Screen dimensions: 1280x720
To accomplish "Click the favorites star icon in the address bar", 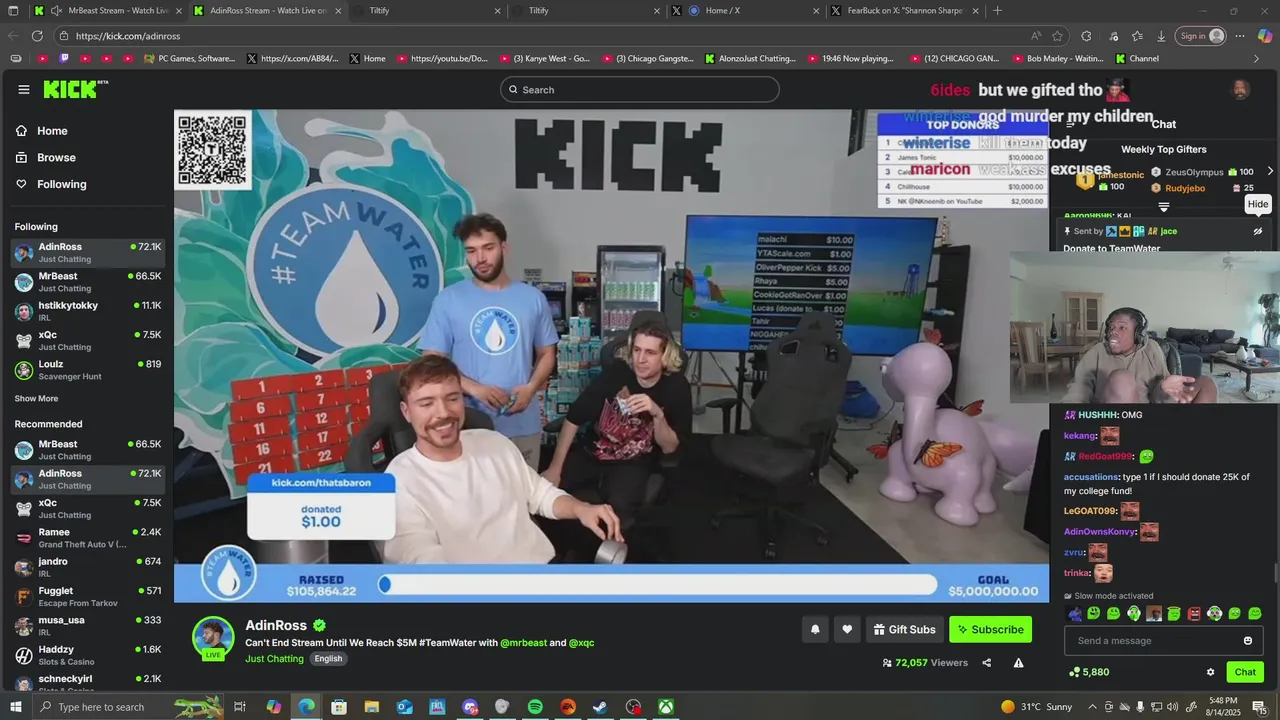I will pos(1057,36).
